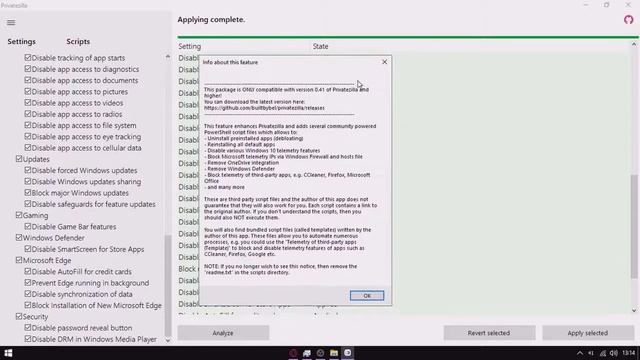
Task: Click OK in the info dialog
Action: pyautogui.click(x=367, y=296)
